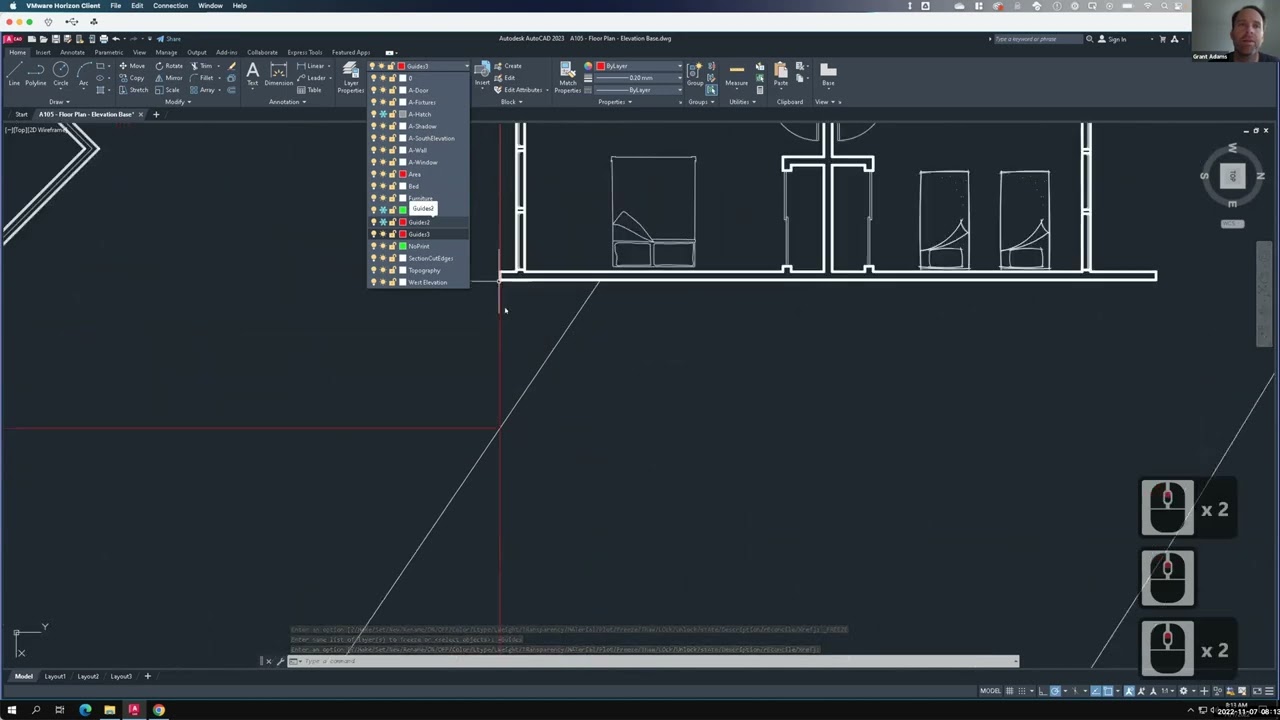Select the Start drawing tab
Viewport: 1280px width, 720px height.
[21, 114]
